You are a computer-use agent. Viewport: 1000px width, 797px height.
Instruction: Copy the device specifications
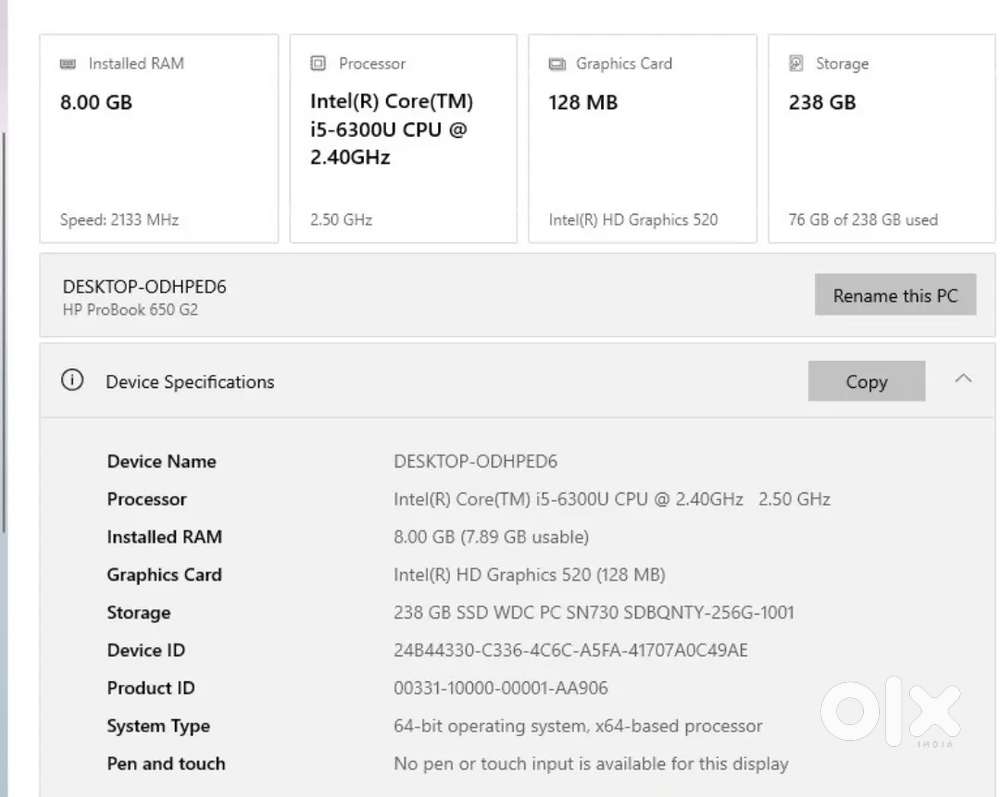point(866,381)
